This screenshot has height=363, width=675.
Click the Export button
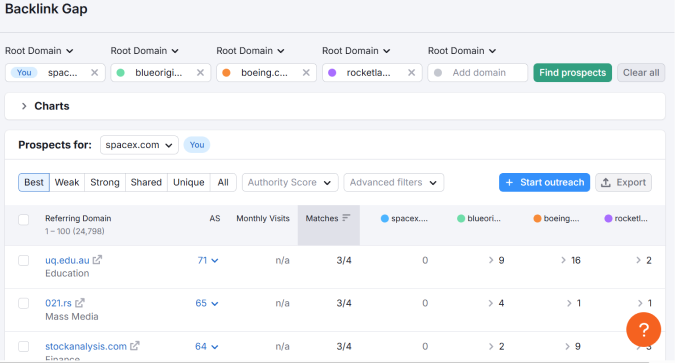623,183
